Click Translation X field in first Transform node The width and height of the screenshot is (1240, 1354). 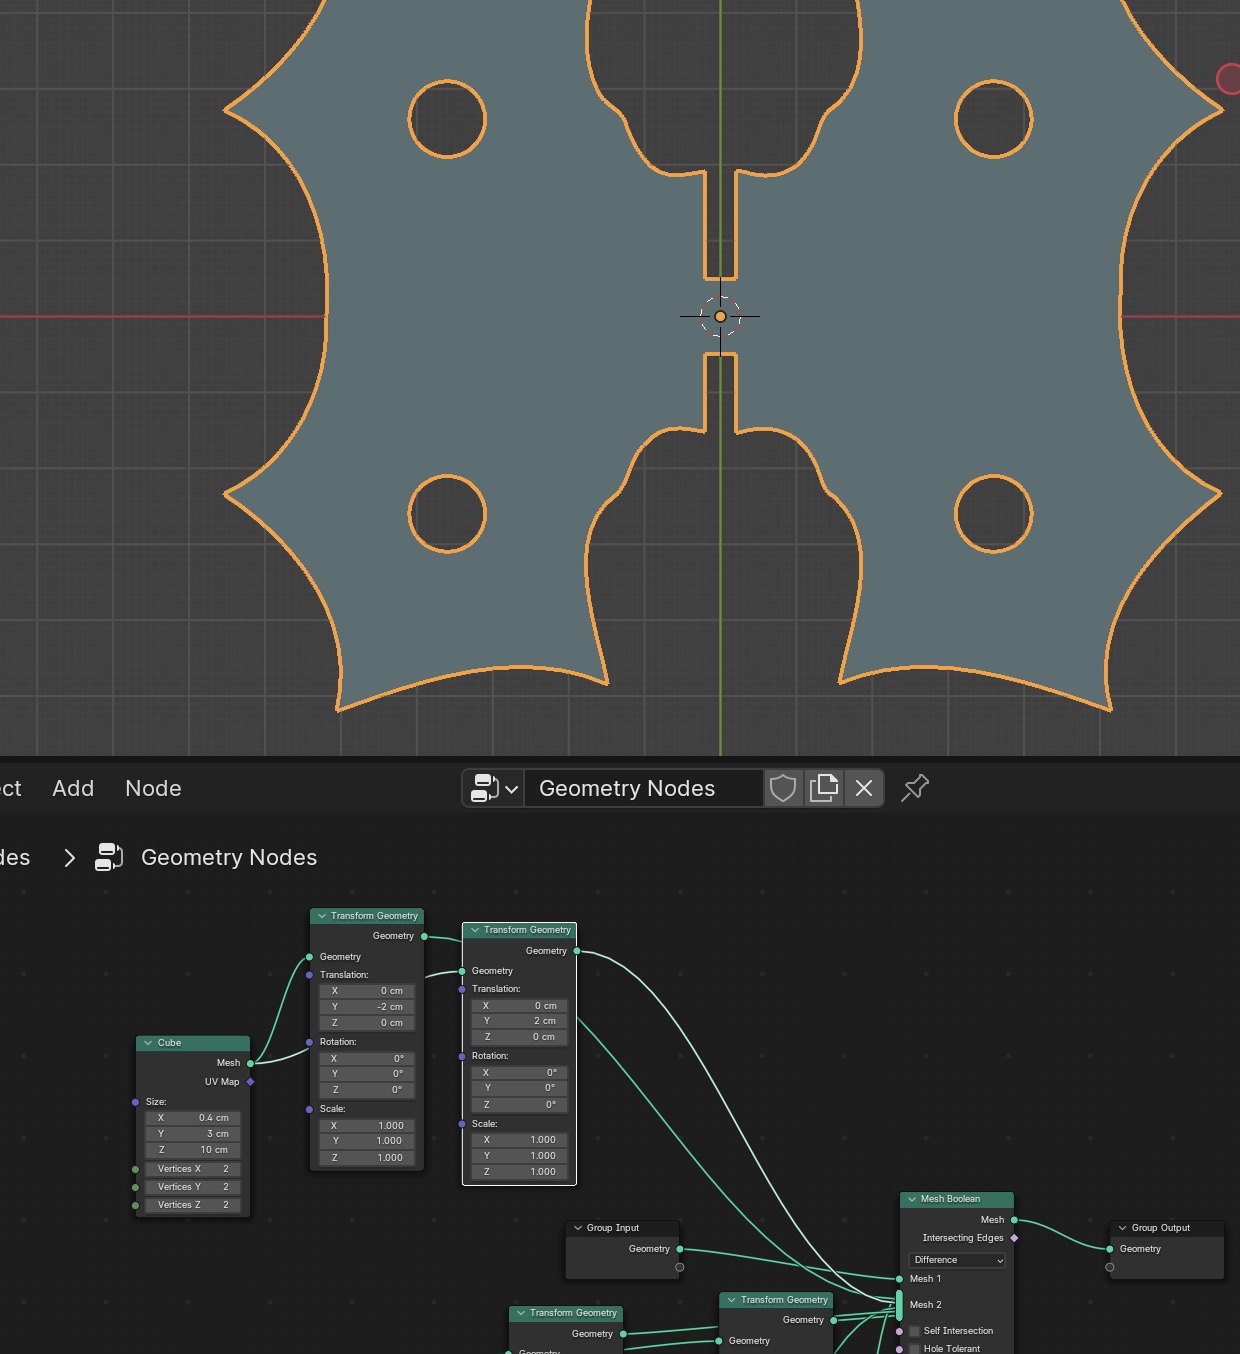point(367,991)
